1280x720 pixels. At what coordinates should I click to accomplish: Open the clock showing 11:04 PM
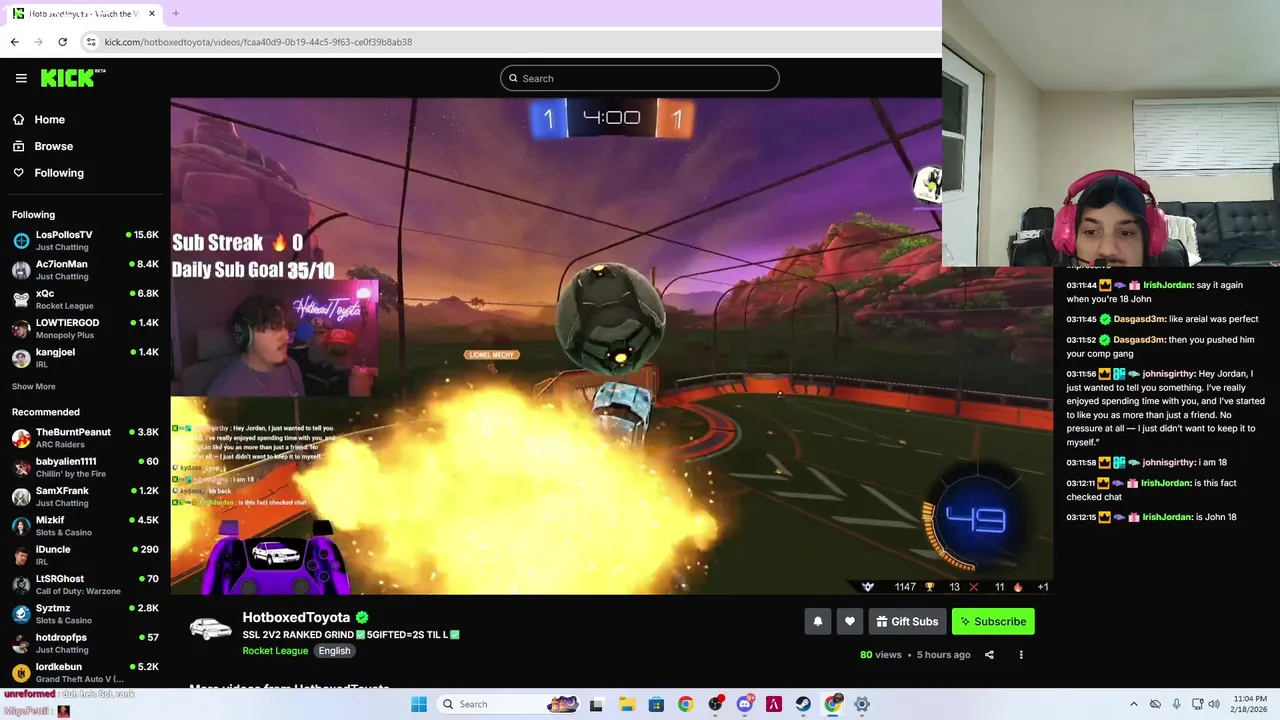click(1250, 704)
